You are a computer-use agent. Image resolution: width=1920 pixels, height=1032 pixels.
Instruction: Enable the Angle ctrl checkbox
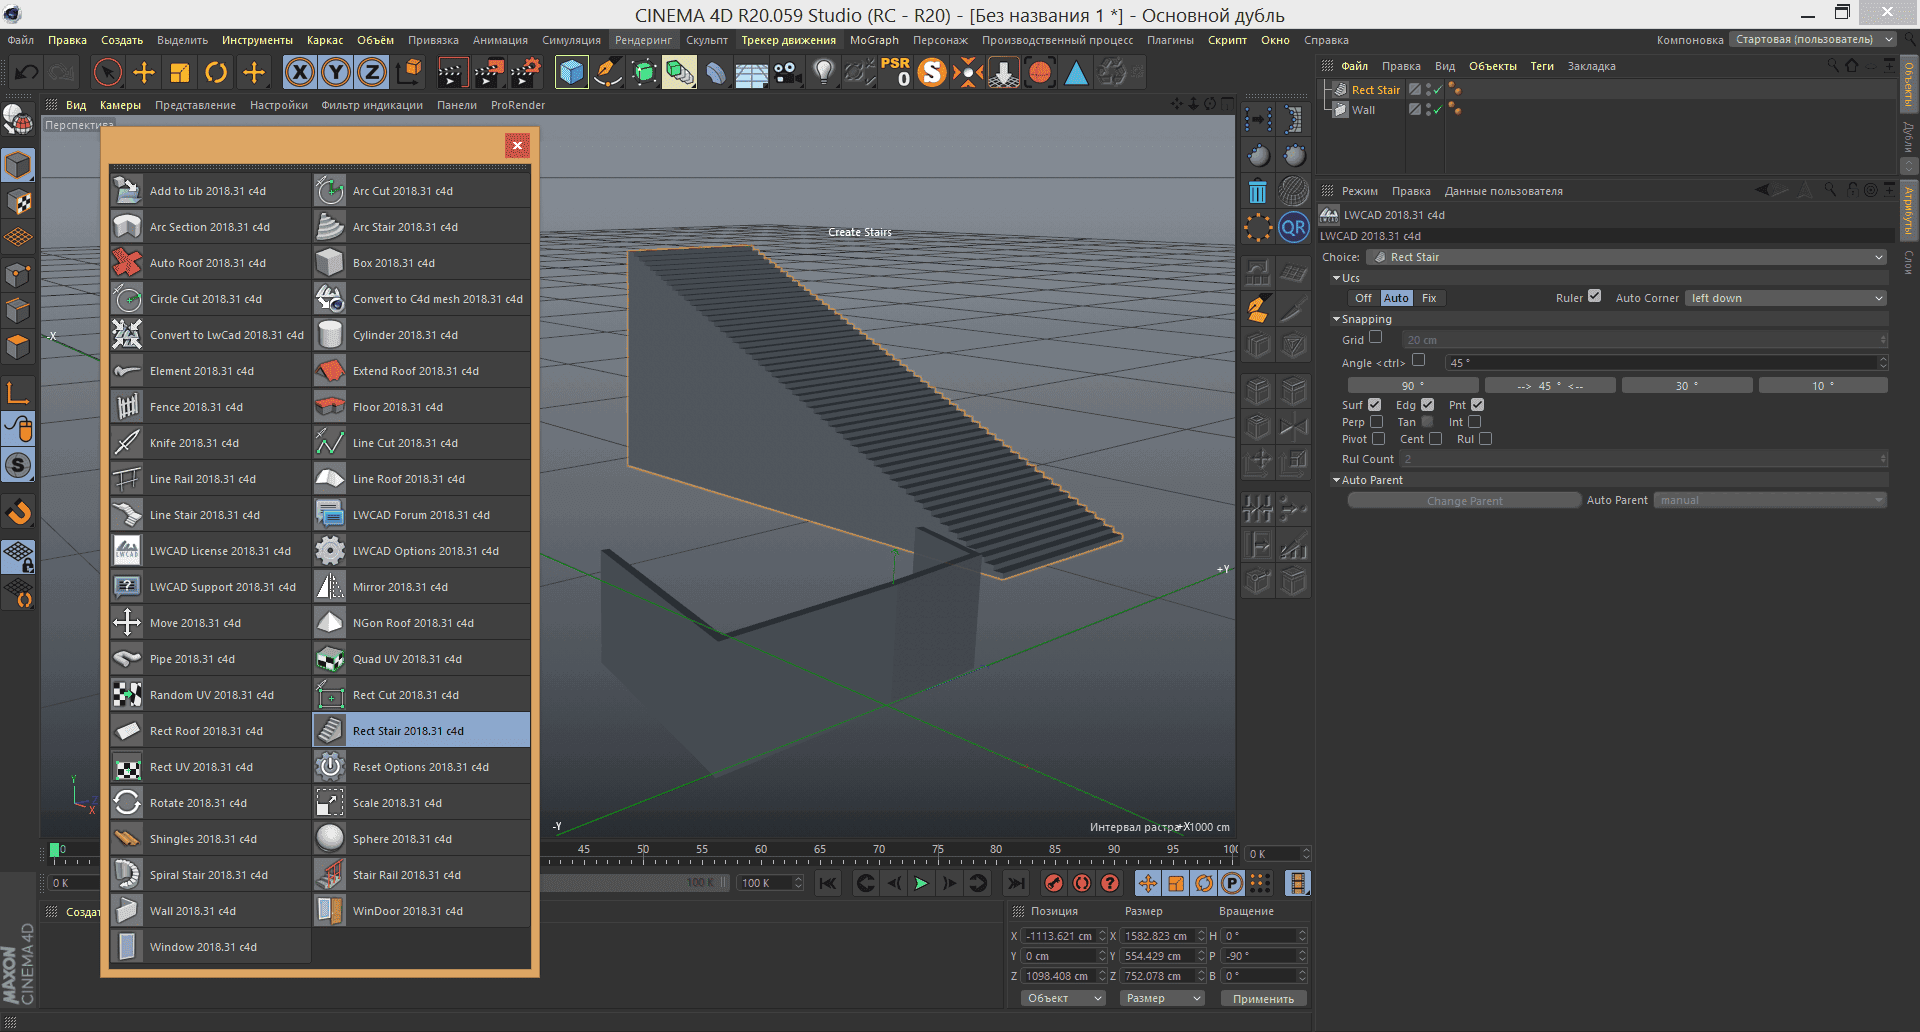coord(1418,361)
